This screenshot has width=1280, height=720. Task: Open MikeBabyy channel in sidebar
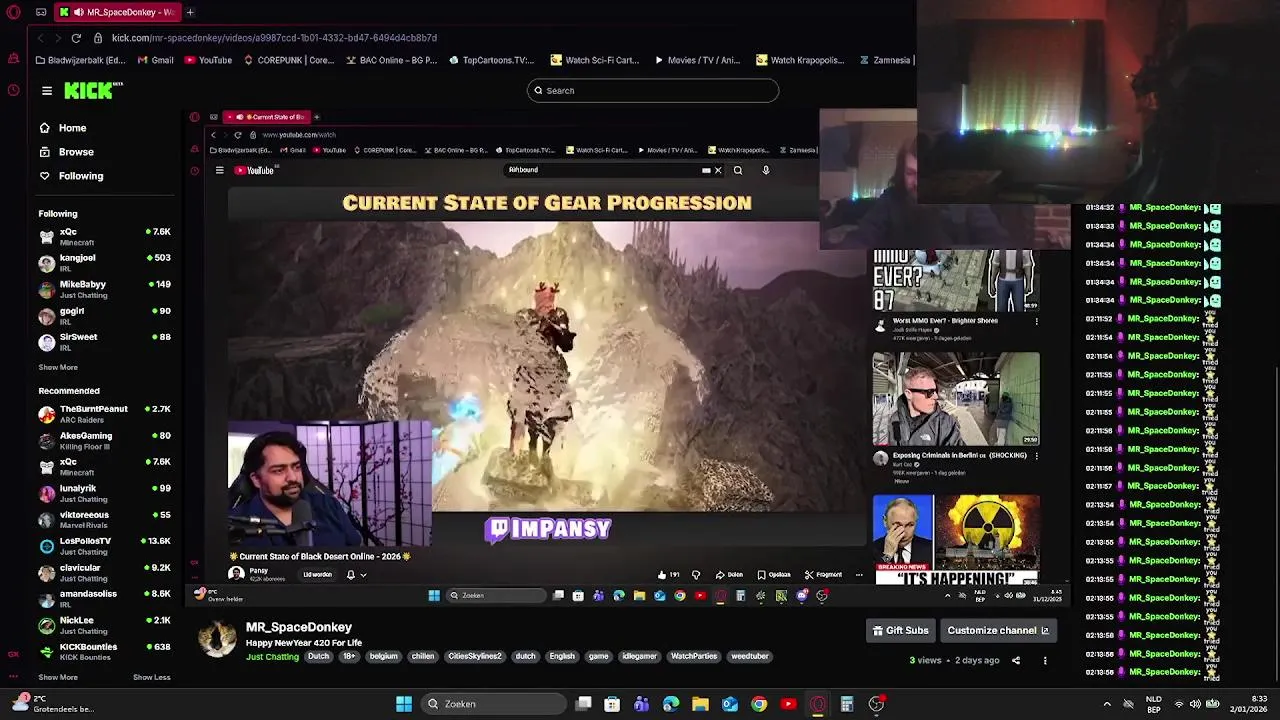tap(104, 289)
